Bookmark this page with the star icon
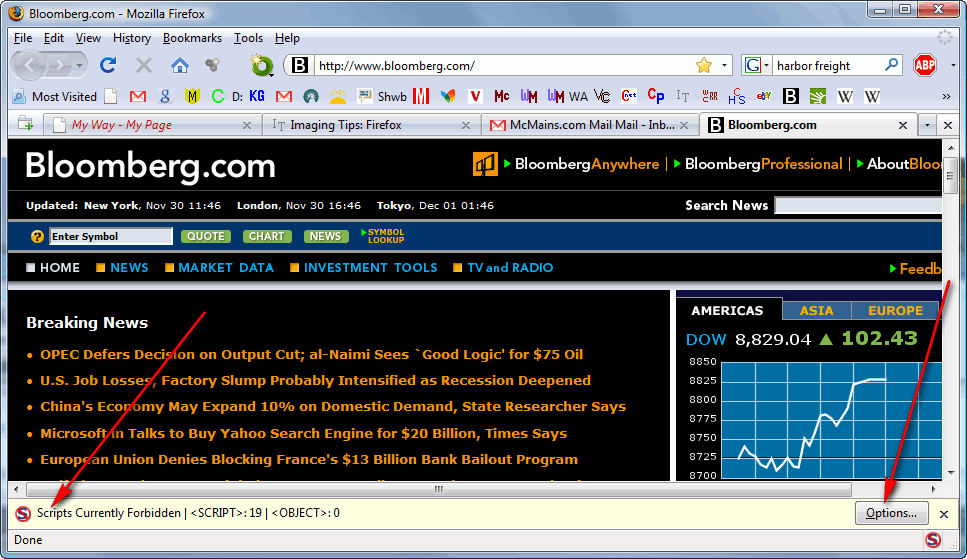Image resolution: width=967 pixels, height=559 pixels. click(704, 65)
